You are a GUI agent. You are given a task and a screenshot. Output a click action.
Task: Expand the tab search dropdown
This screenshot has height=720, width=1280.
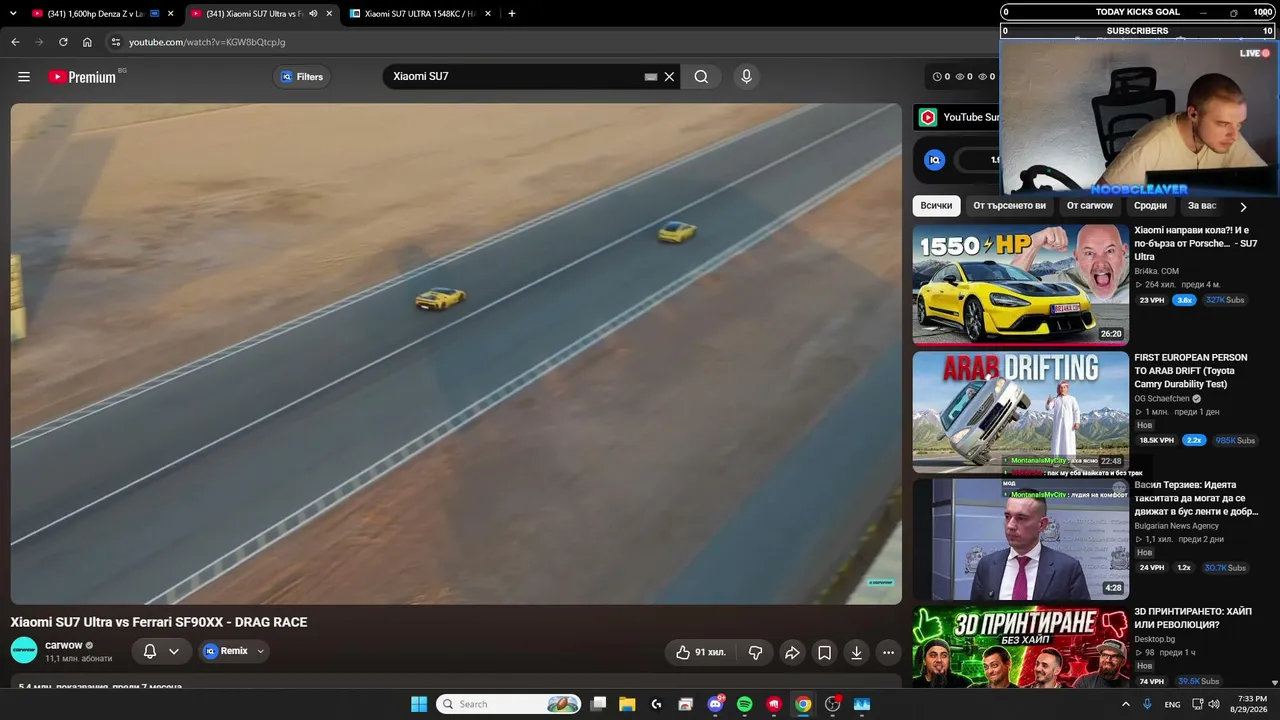tap(12, 14)
